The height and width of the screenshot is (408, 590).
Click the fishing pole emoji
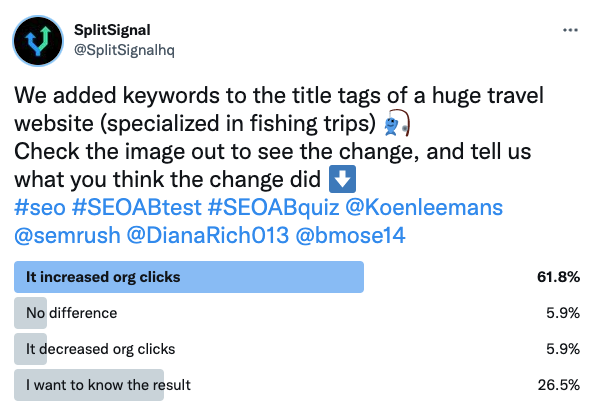pyautogui.click(x=396, y=123)
